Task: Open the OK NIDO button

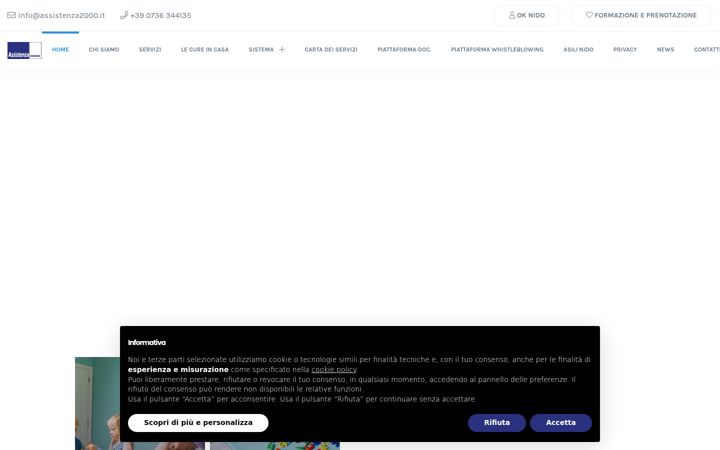Action: 527,15
